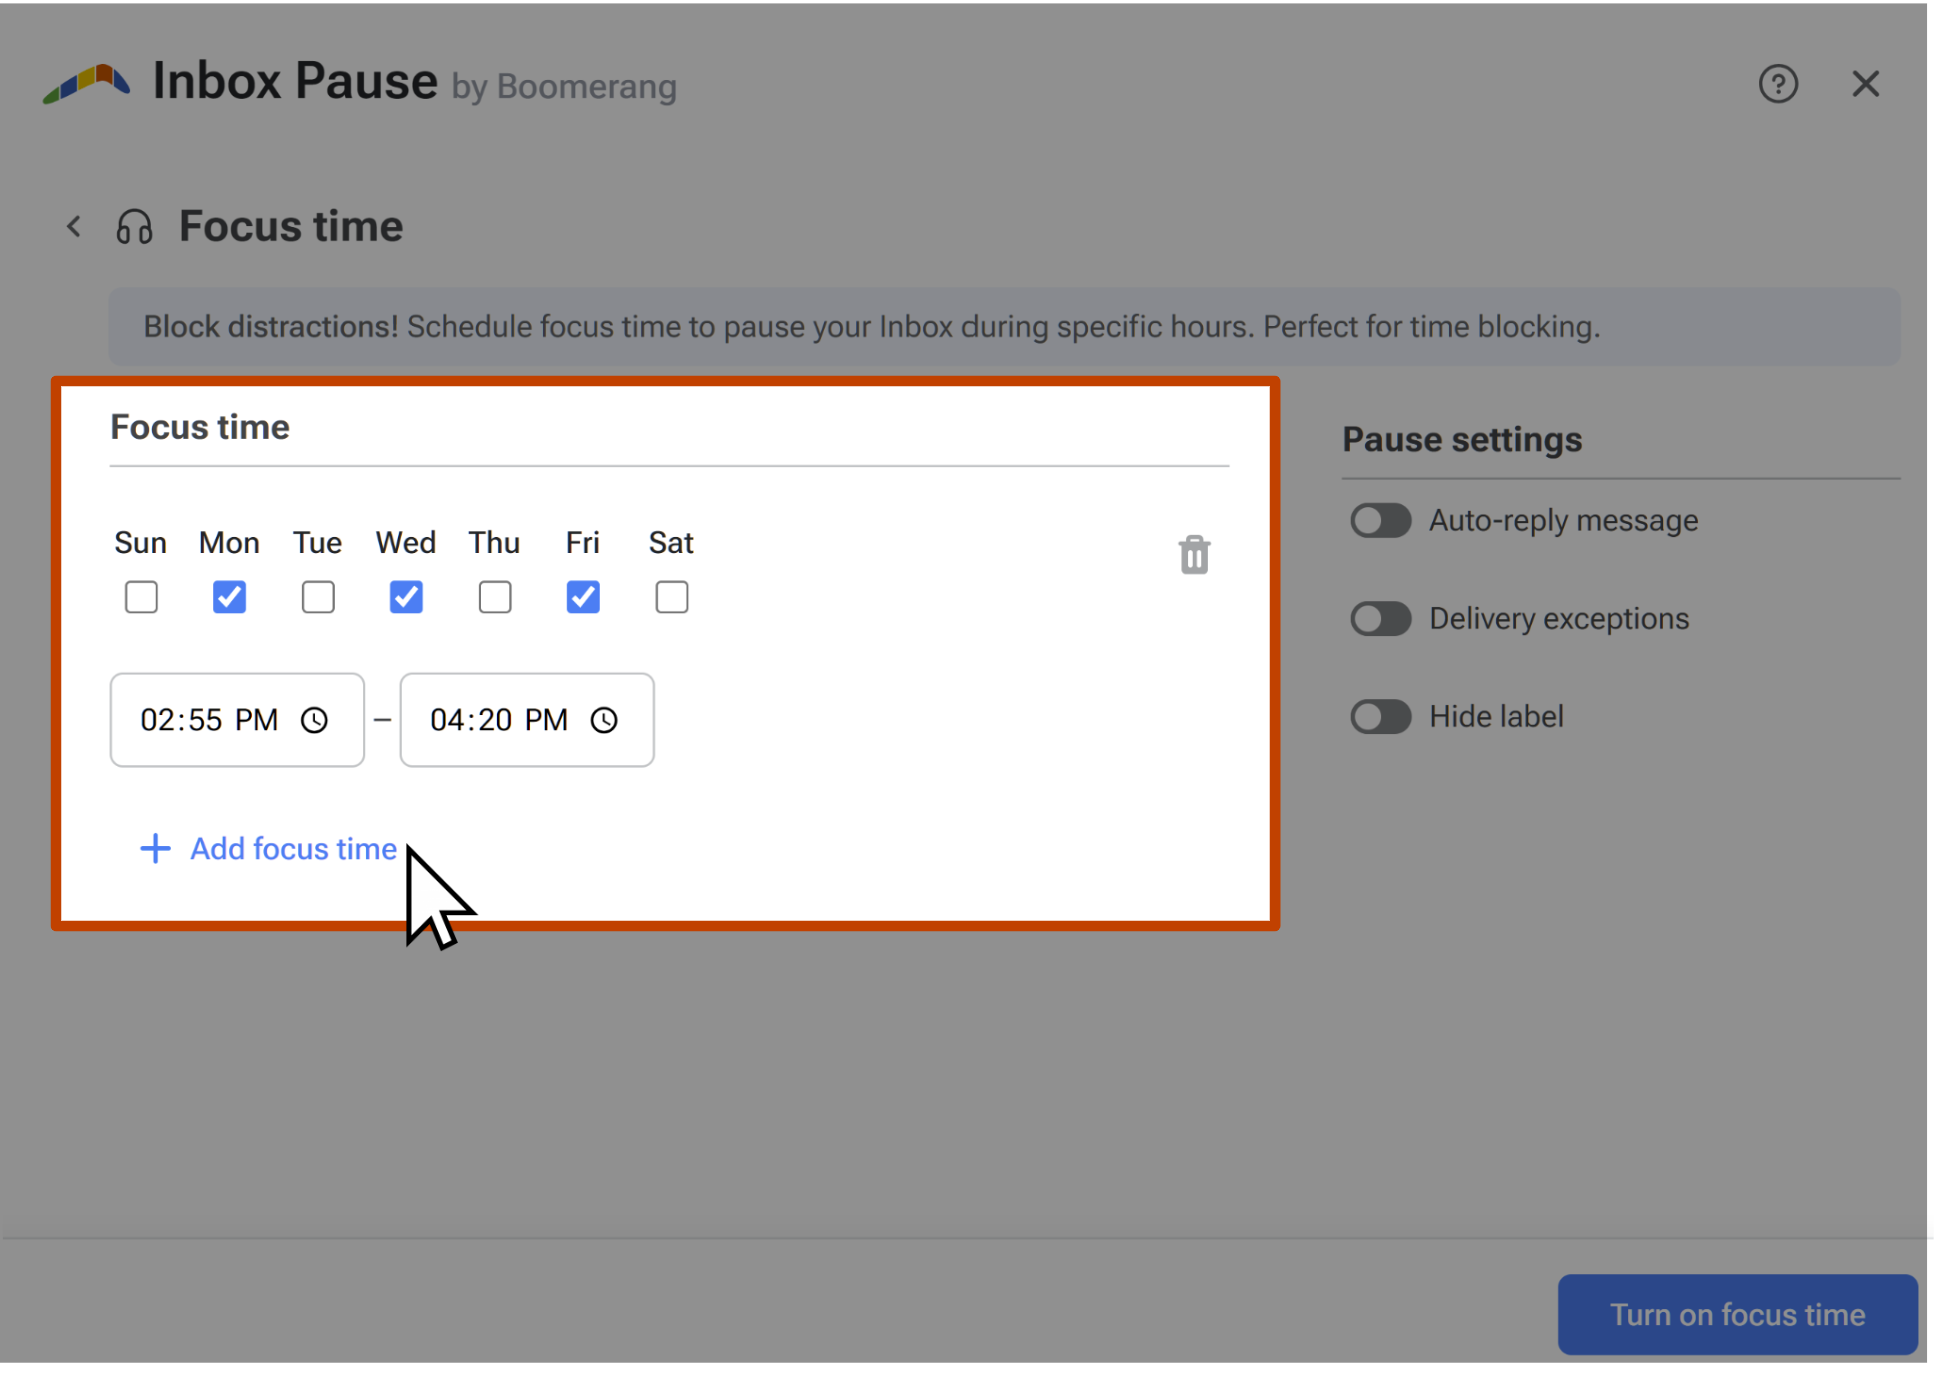Click the Pause settings heading
The image size is (1935, 1377).
pos(1462,439)
